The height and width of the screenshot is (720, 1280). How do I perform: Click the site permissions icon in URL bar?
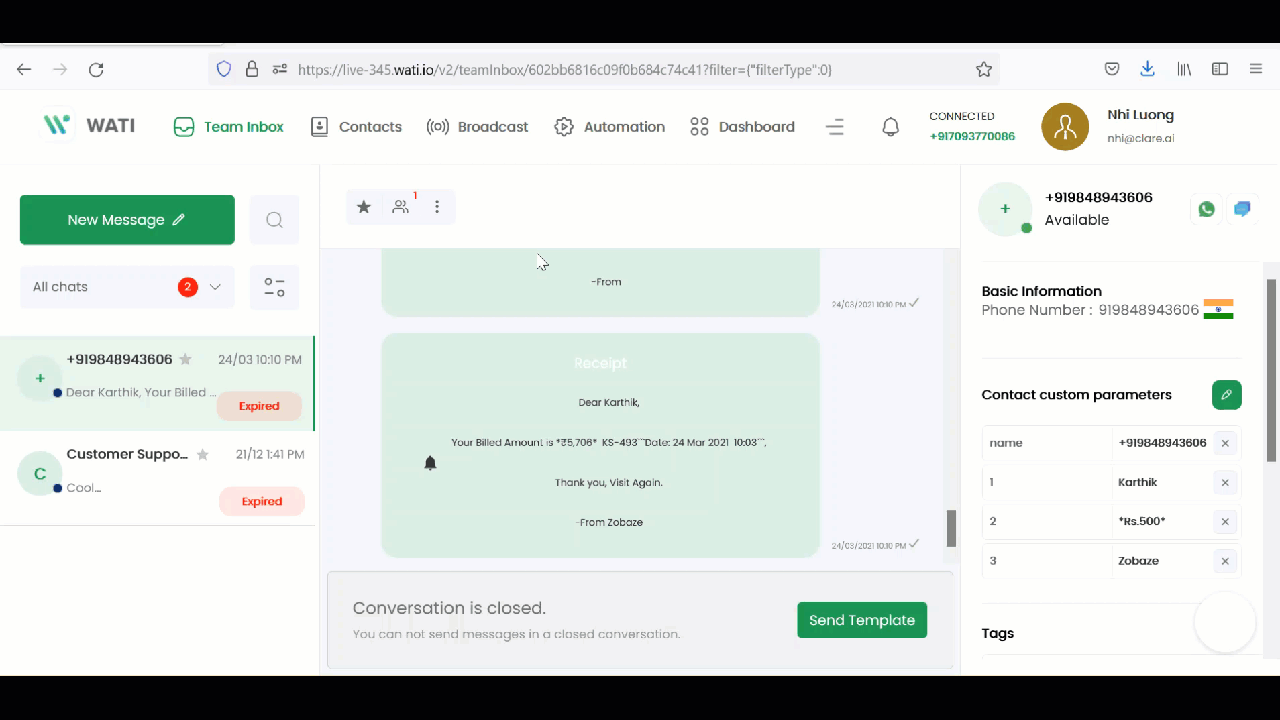(280, 69)
